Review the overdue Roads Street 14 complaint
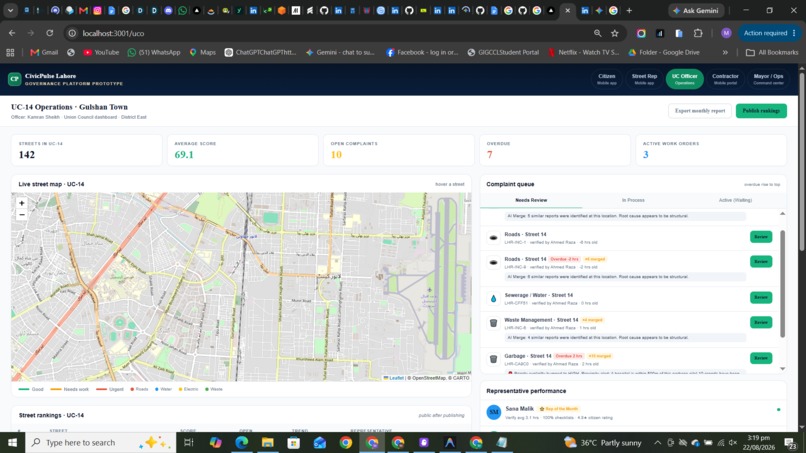806x453 pixels. 761,262
